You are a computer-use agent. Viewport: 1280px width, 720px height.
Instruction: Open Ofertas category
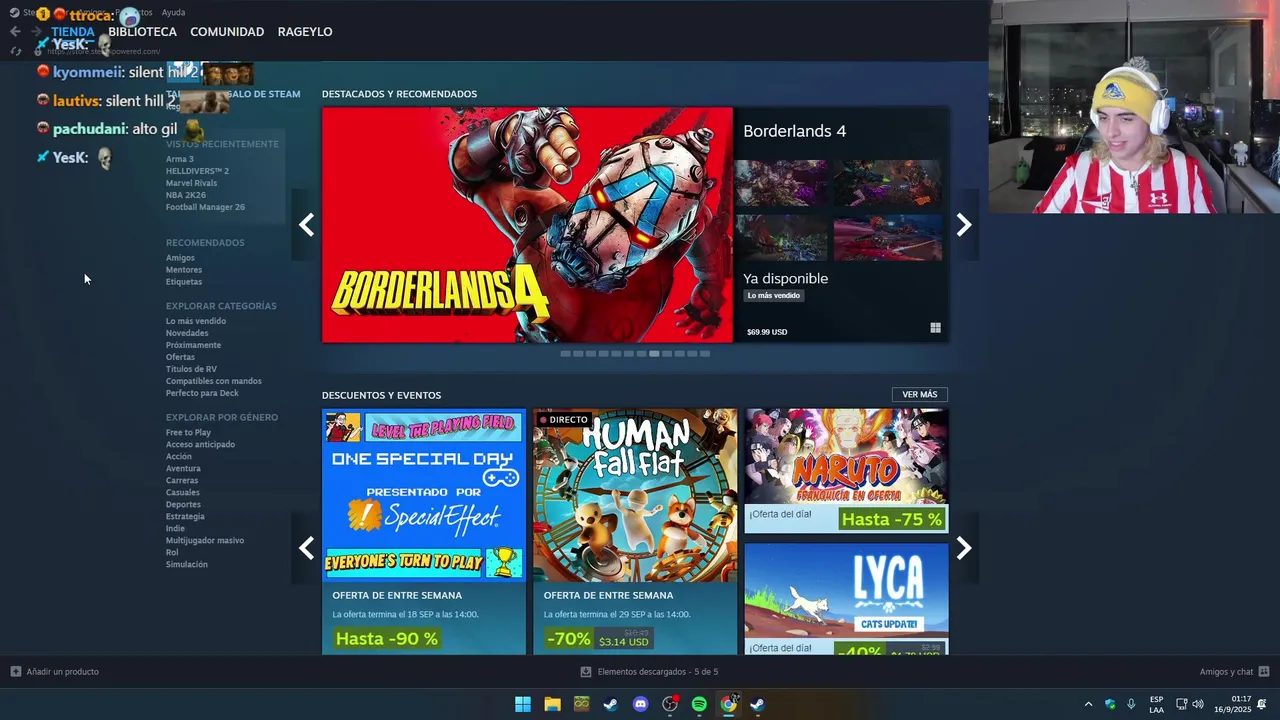point(180,357)
